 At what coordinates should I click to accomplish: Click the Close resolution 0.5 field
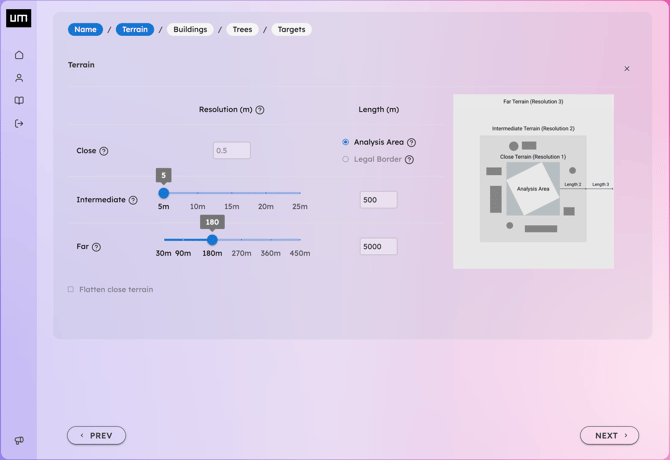(232, 150)
